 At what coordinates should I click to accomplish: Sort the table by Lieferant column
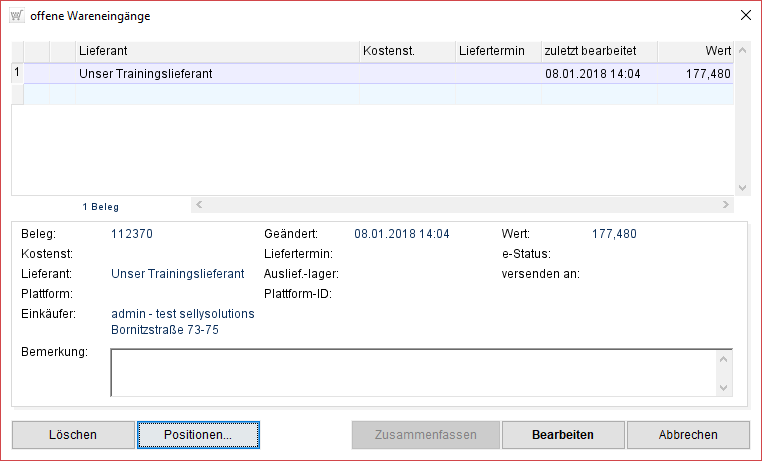tap(216, 51)
